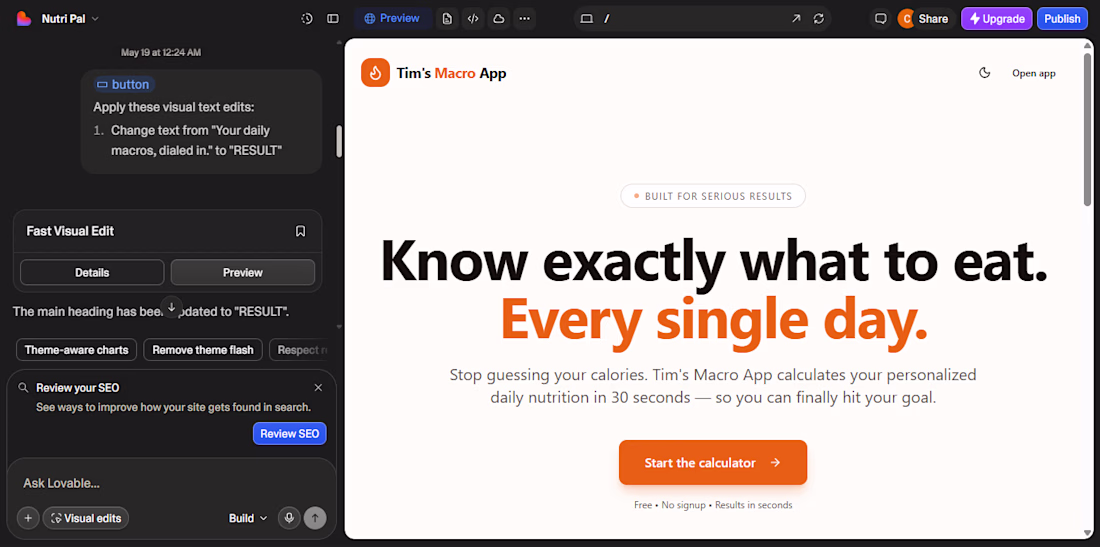Bookmark the Fast Visual Edit card
The height and width of the screenshot is (547, 1100).
[x=300, y=231]
